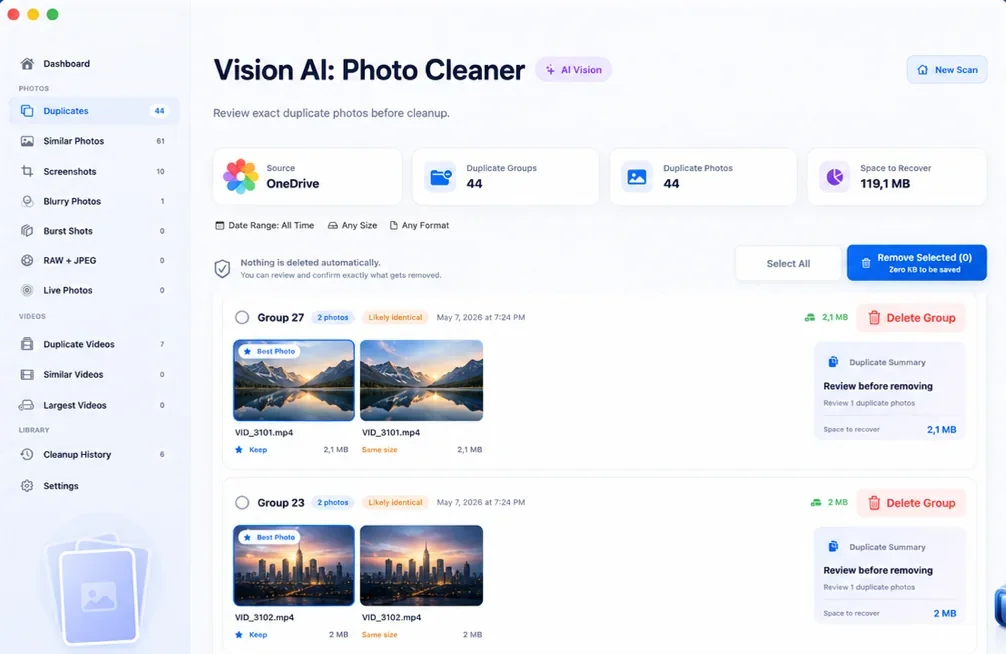Click the Group 27 '2 photos' tag
Screen dimensions: 1006x654
click(x=332, y=317)
